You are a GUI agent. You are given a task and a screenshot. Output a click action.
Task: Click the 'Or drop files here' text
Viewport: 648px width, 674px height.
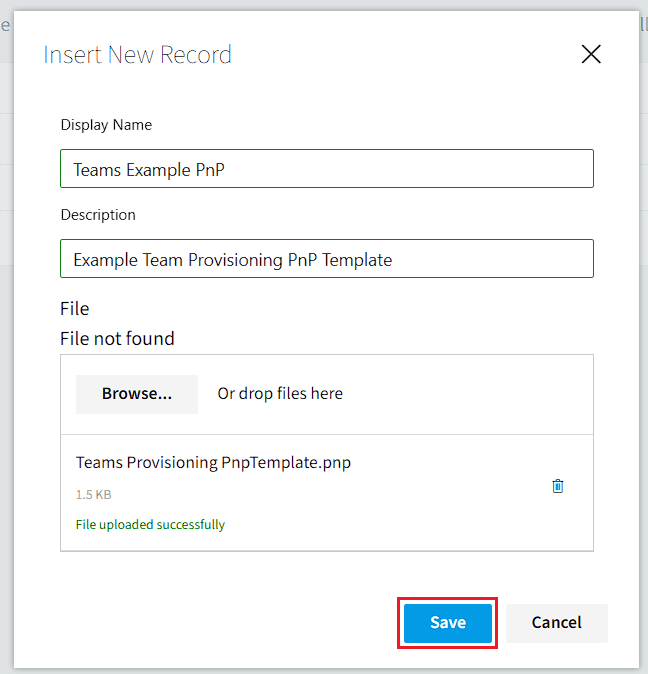[280, 394]
